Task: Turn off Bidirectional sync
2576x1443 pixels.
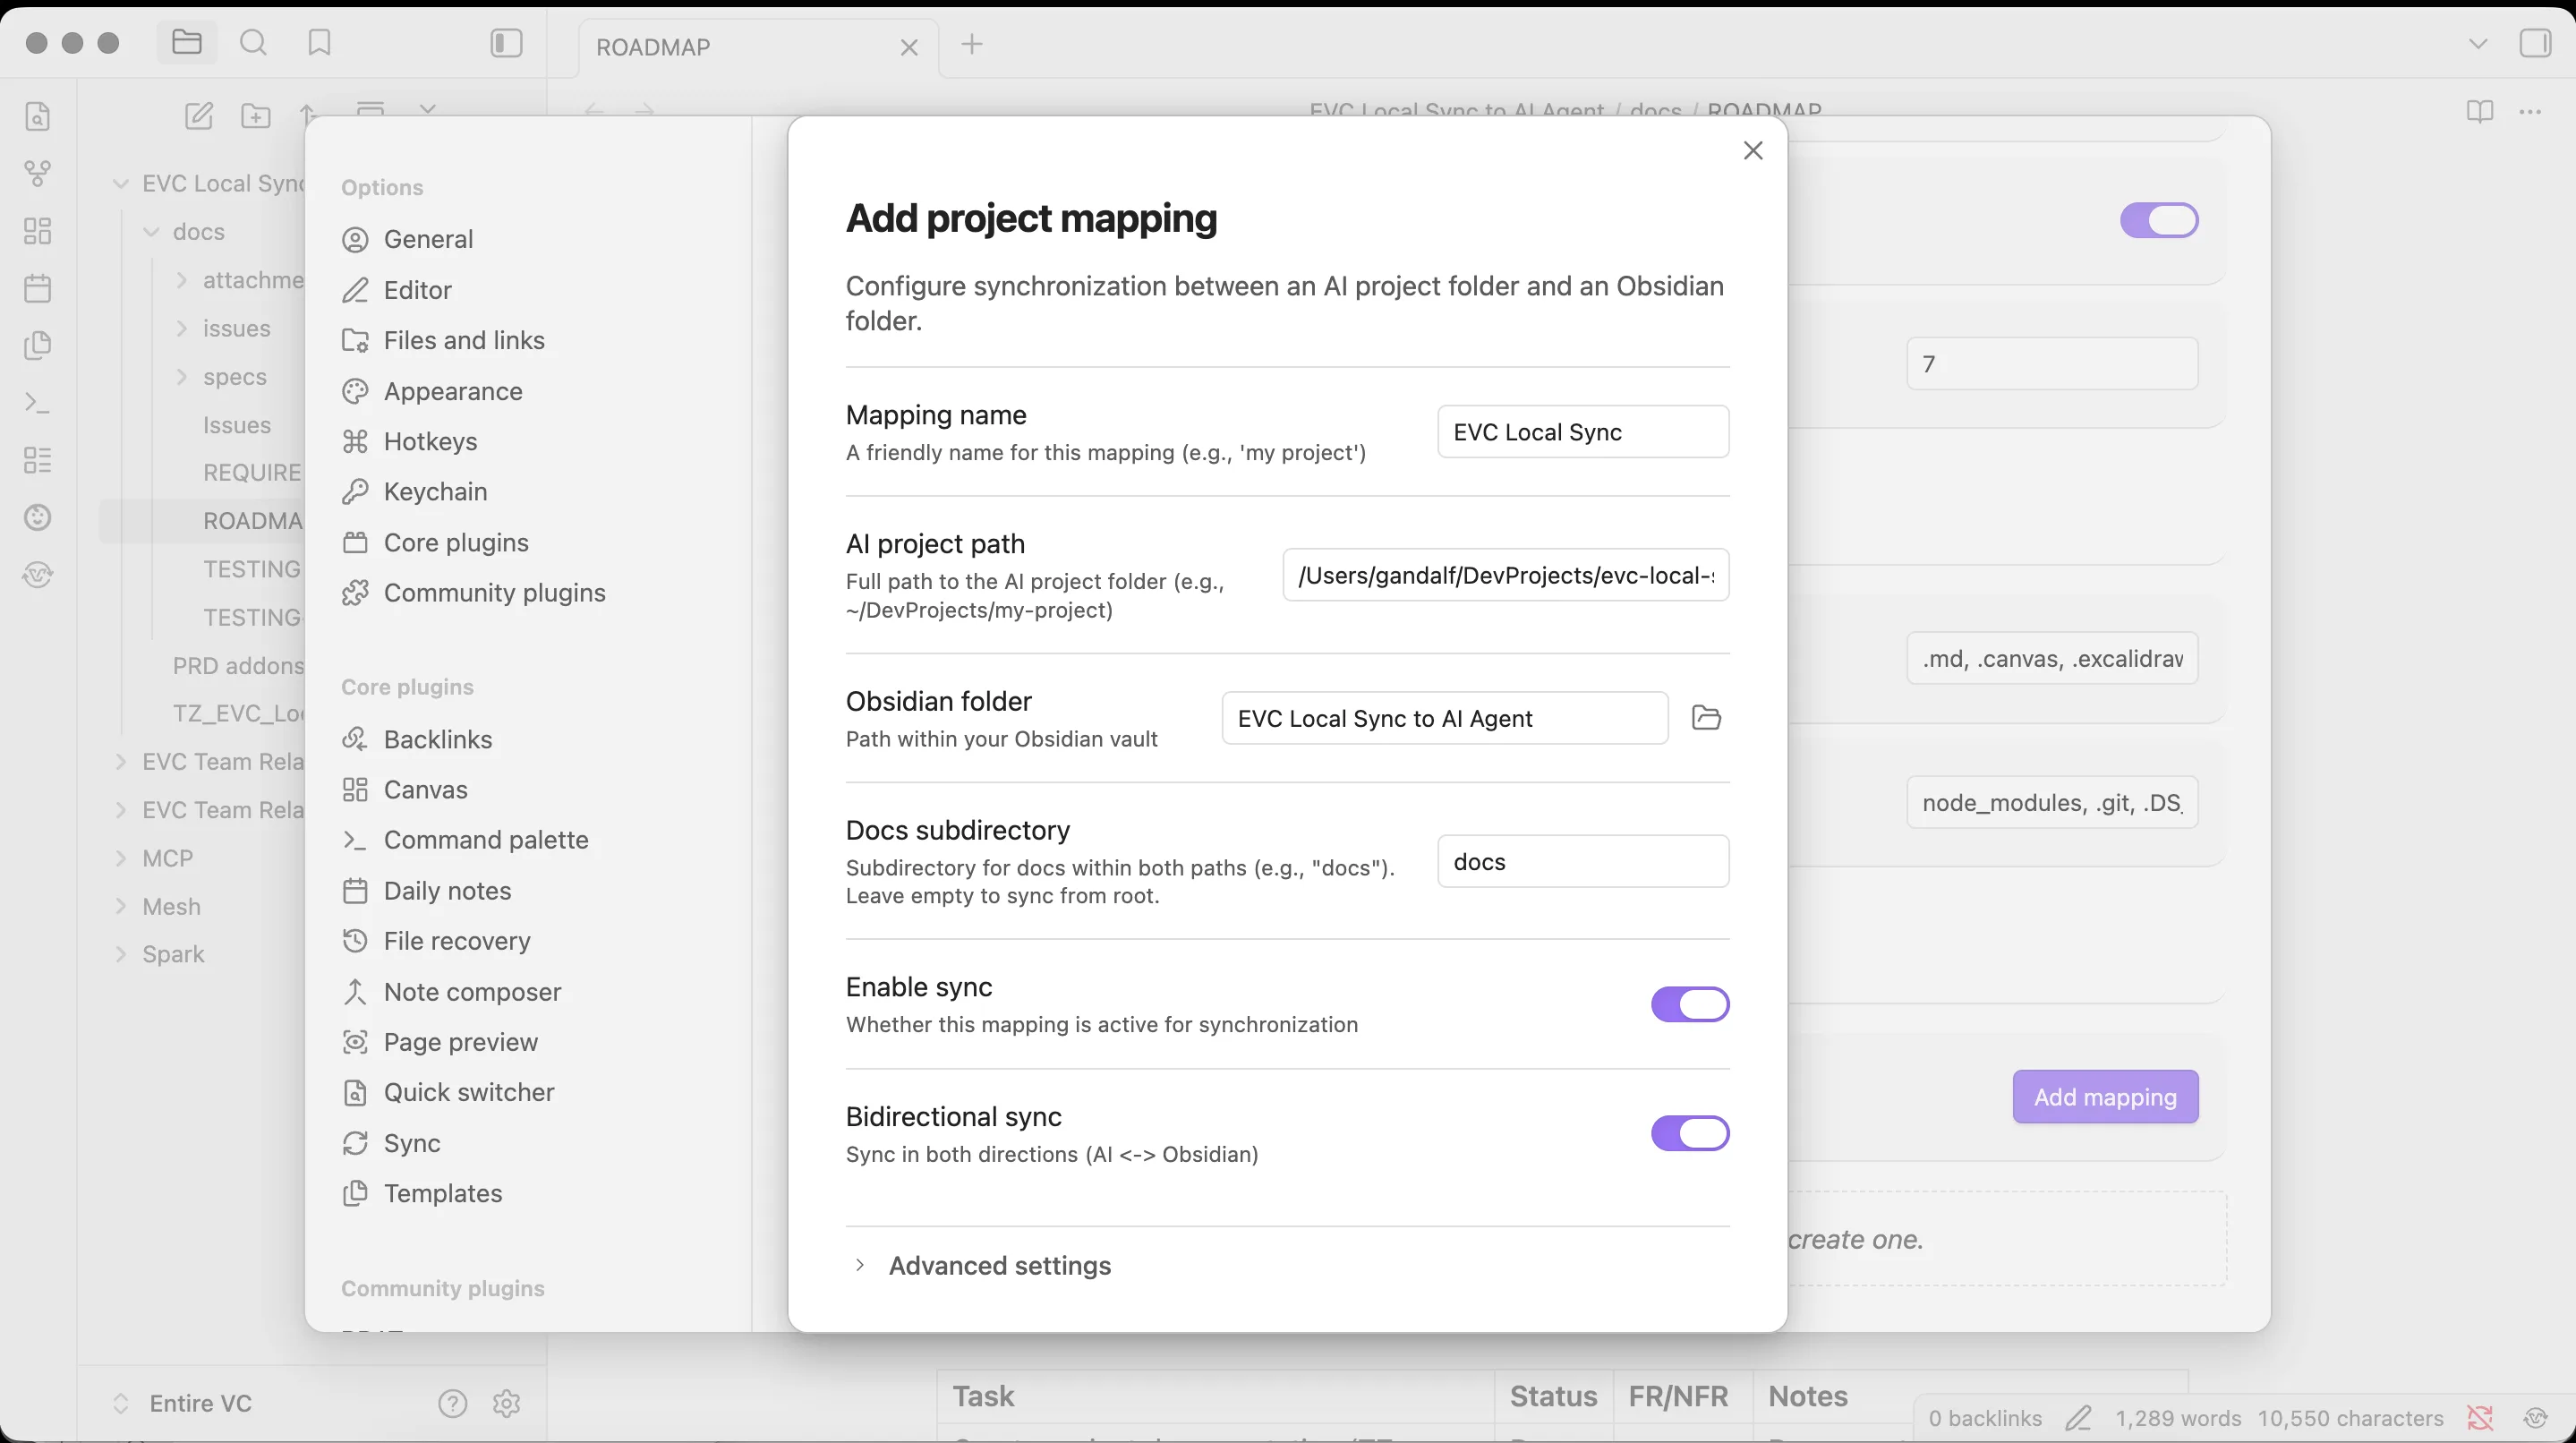Action: coord(1689,1133)
